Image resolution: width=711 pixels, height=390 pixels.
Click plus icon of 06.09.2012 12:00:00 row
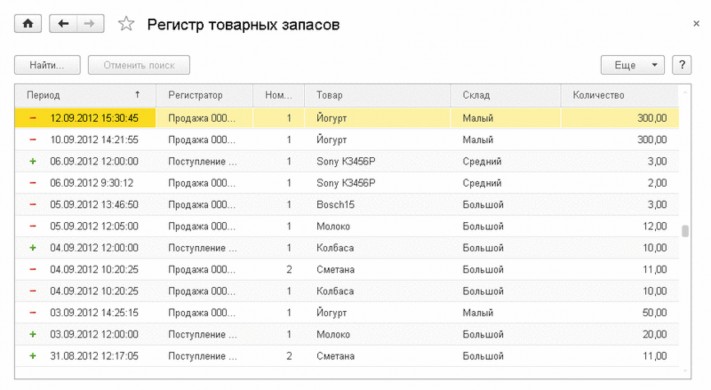click(x=33, y=161)
